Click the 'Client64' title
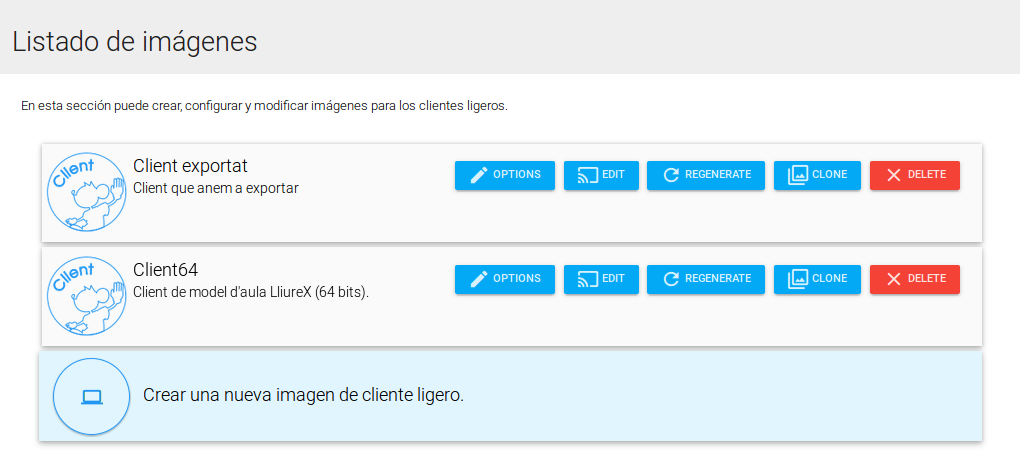Screen dimensions: 1020x455 point(166,270)
